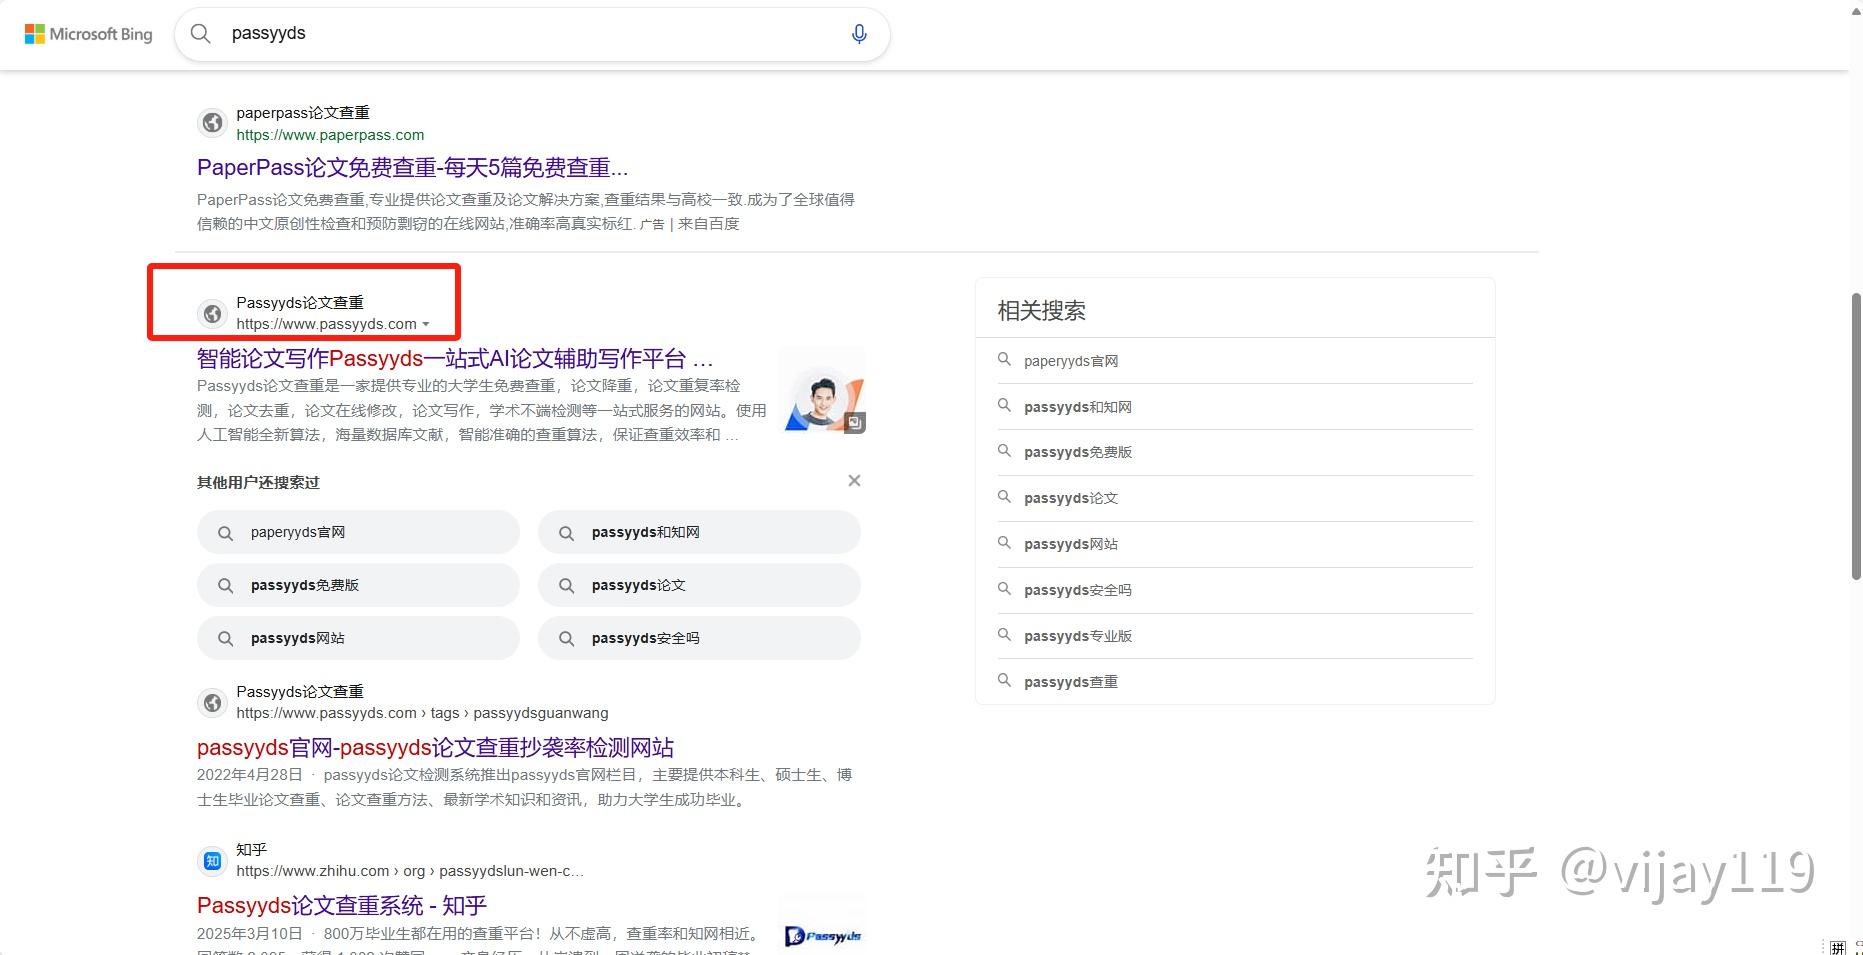This screenshot has width=1863, height=955.
Task: Select passyyds查重 from the related searches panel
Action: pos(1070,681)
